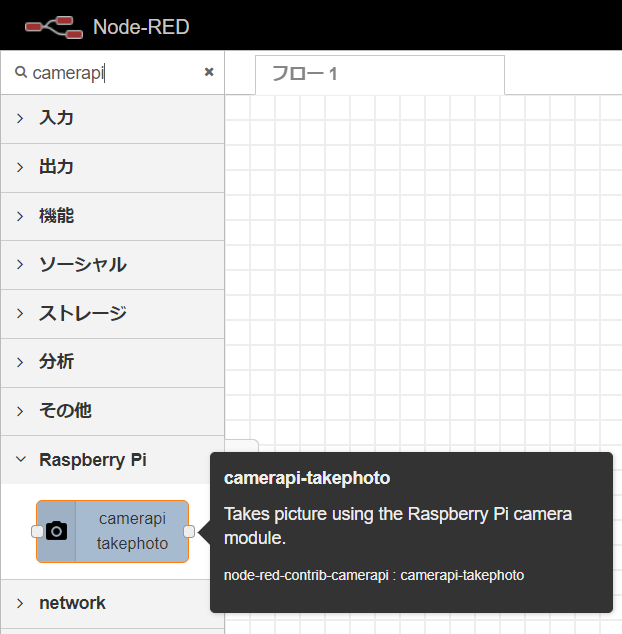The height and width of the screenshot is (634, 622).
Task: Click the Node-RED title text
Action: 141,27
